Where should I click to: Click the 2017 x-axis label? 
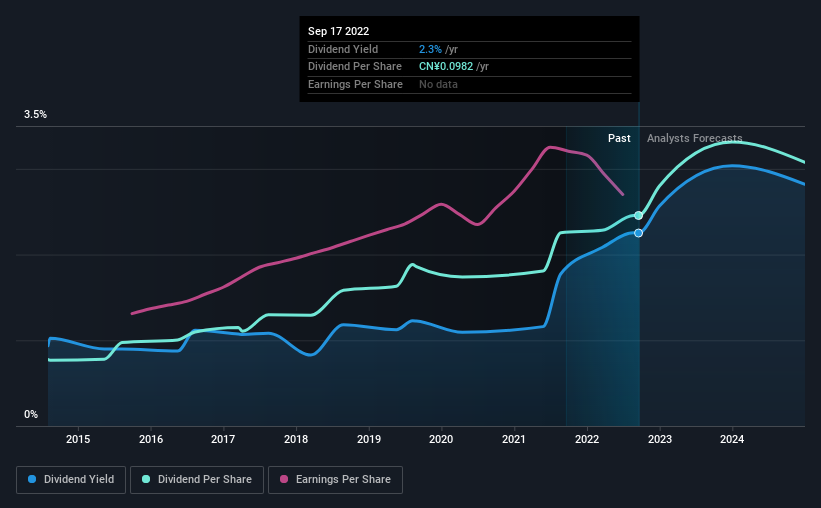coord(223,439)
